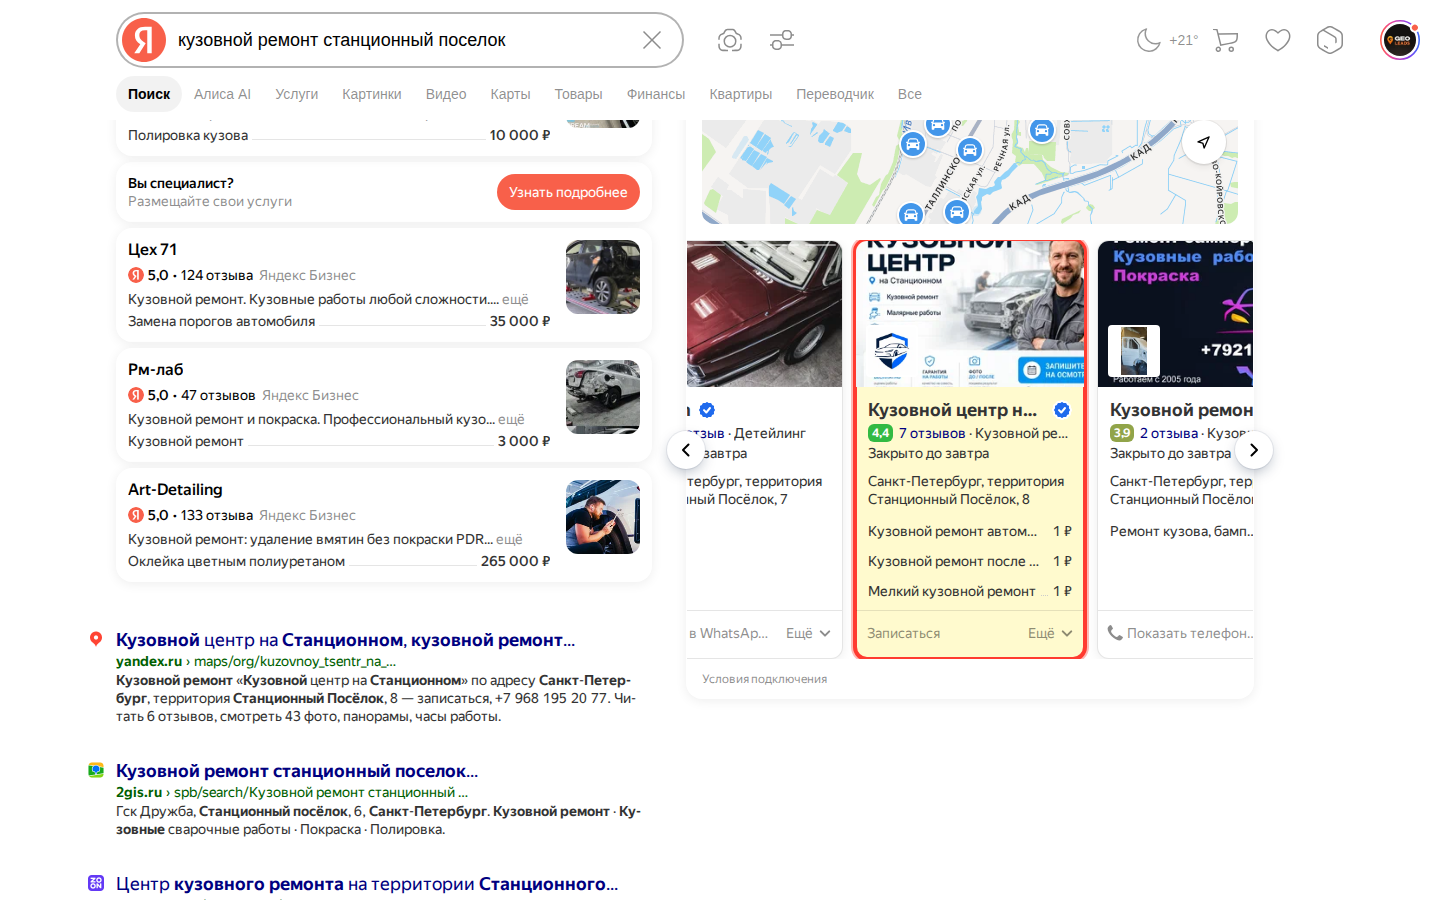Open the Товары tab
The image size is (1440, 900).
coord(579,94)
